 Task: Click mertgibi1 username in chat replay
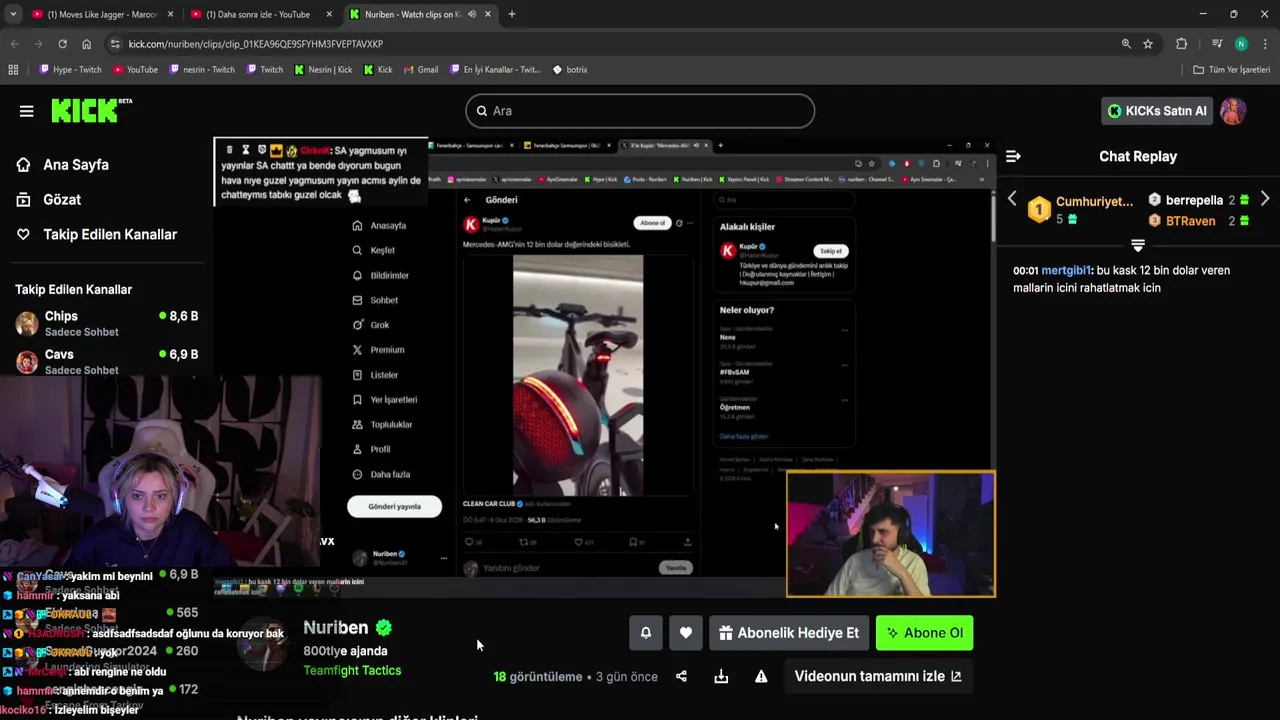click(1066, 270)
